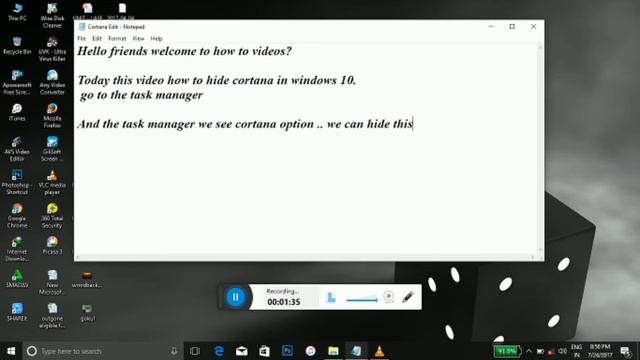Open Recycle Bin desktop icon
Image resolution: width=640 pixels, height=360 pixels.
click(17, 46)
